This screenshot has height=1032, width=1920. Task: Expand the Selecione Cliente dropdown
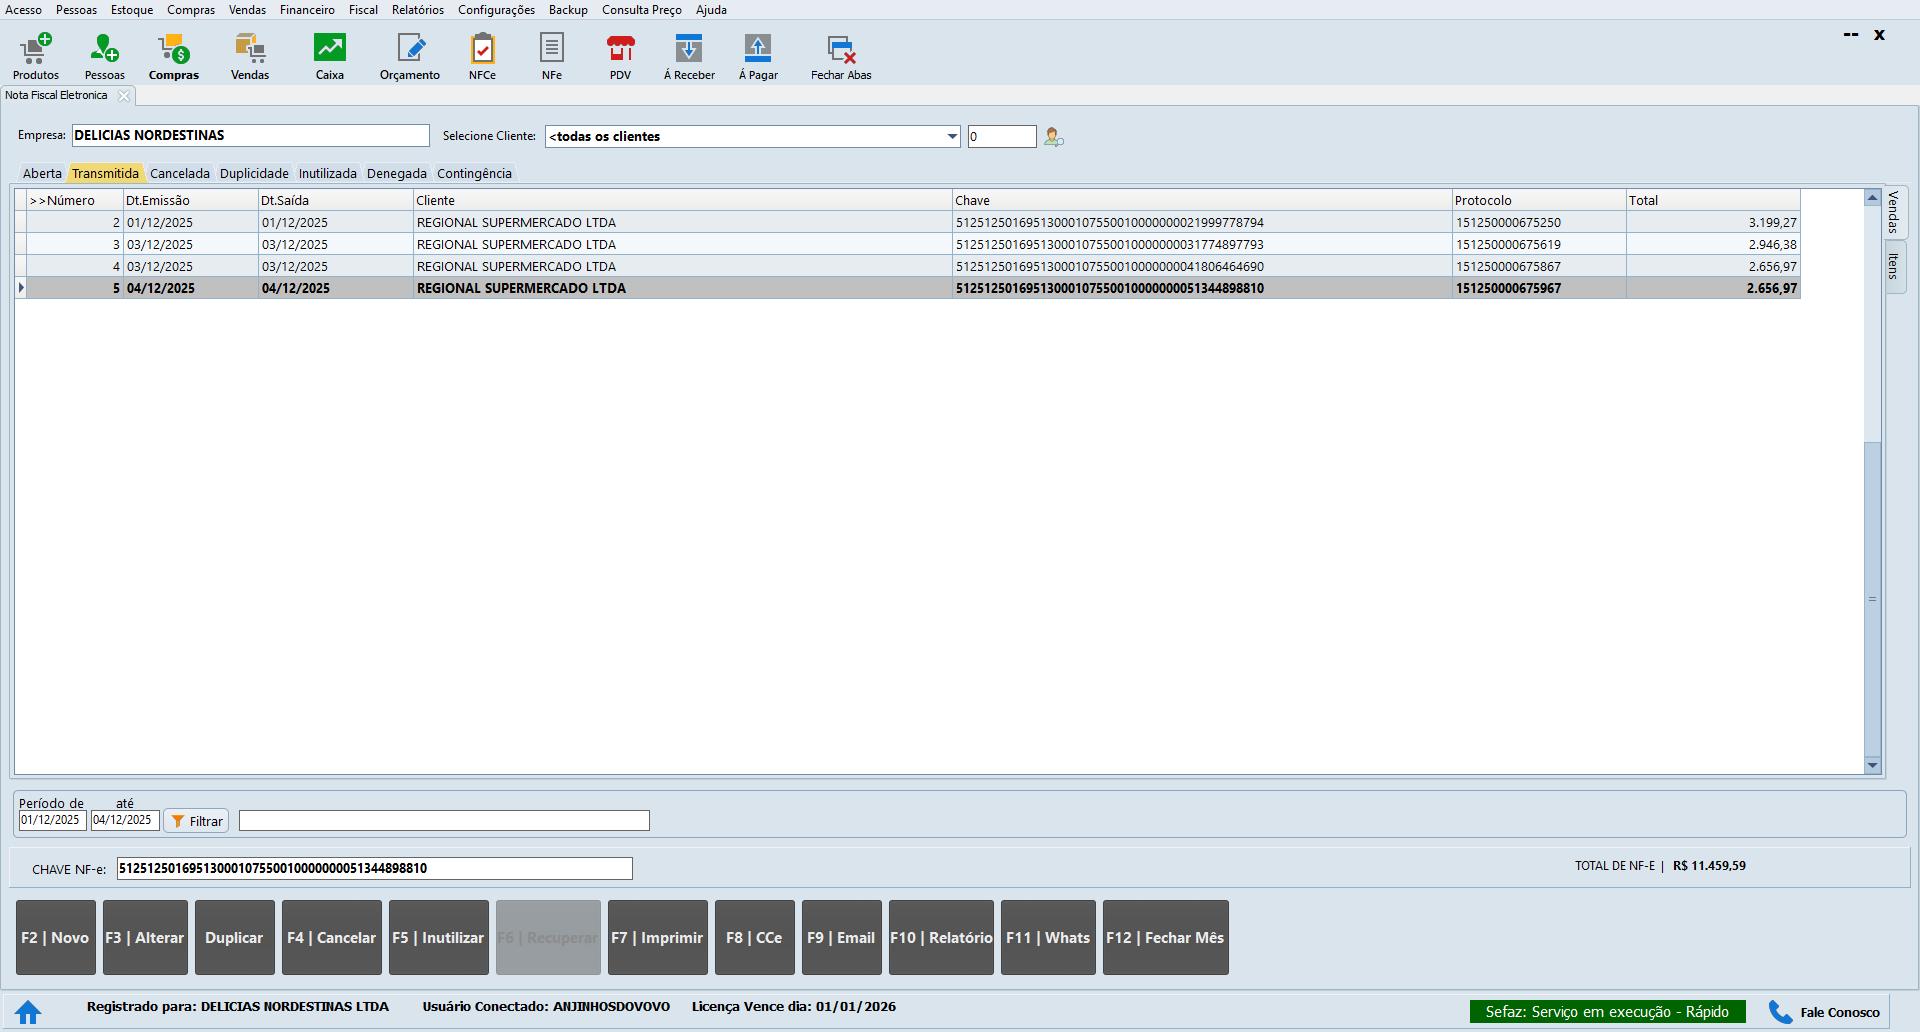pos(951,137)
